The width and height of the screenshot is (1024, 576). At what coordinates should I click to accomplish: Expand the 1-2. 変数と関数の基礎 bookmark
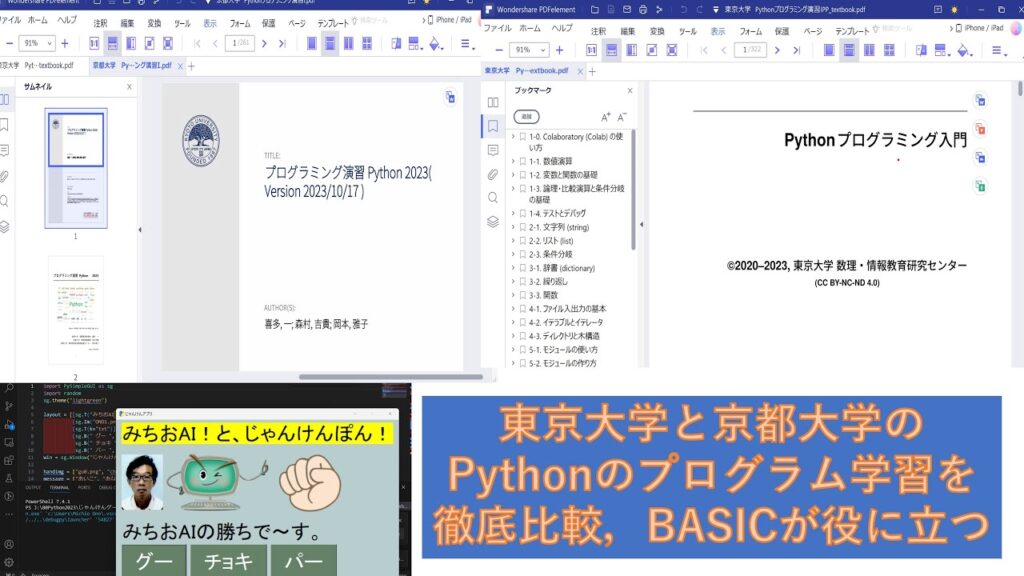tap(512, 175)
